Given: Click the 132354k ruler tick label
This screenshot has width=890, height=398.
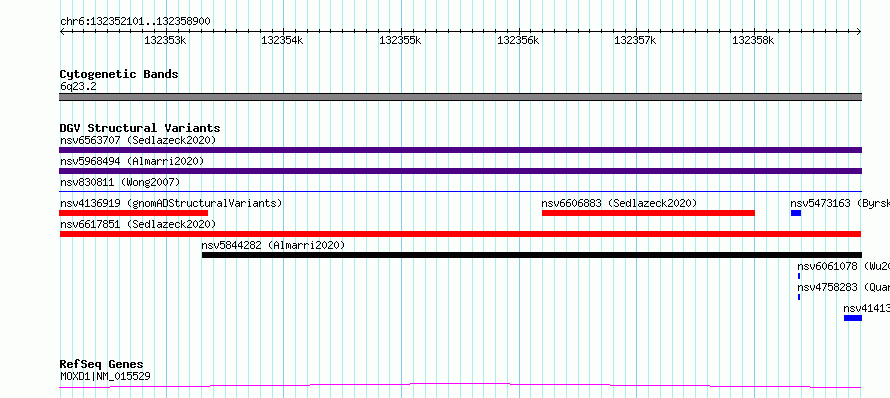Looking at the screenshot, I should coord(282,40).
